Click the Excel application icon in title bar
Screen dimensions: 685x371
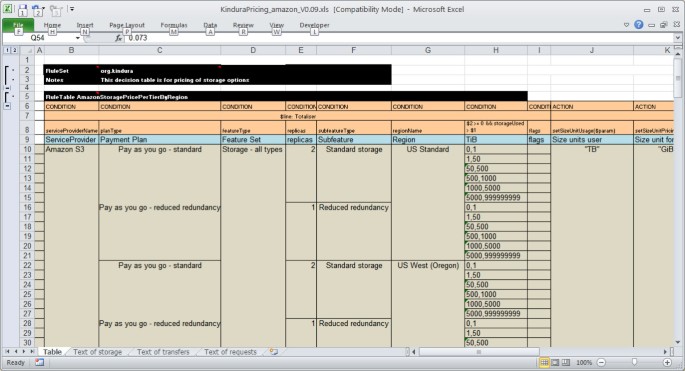7,8
